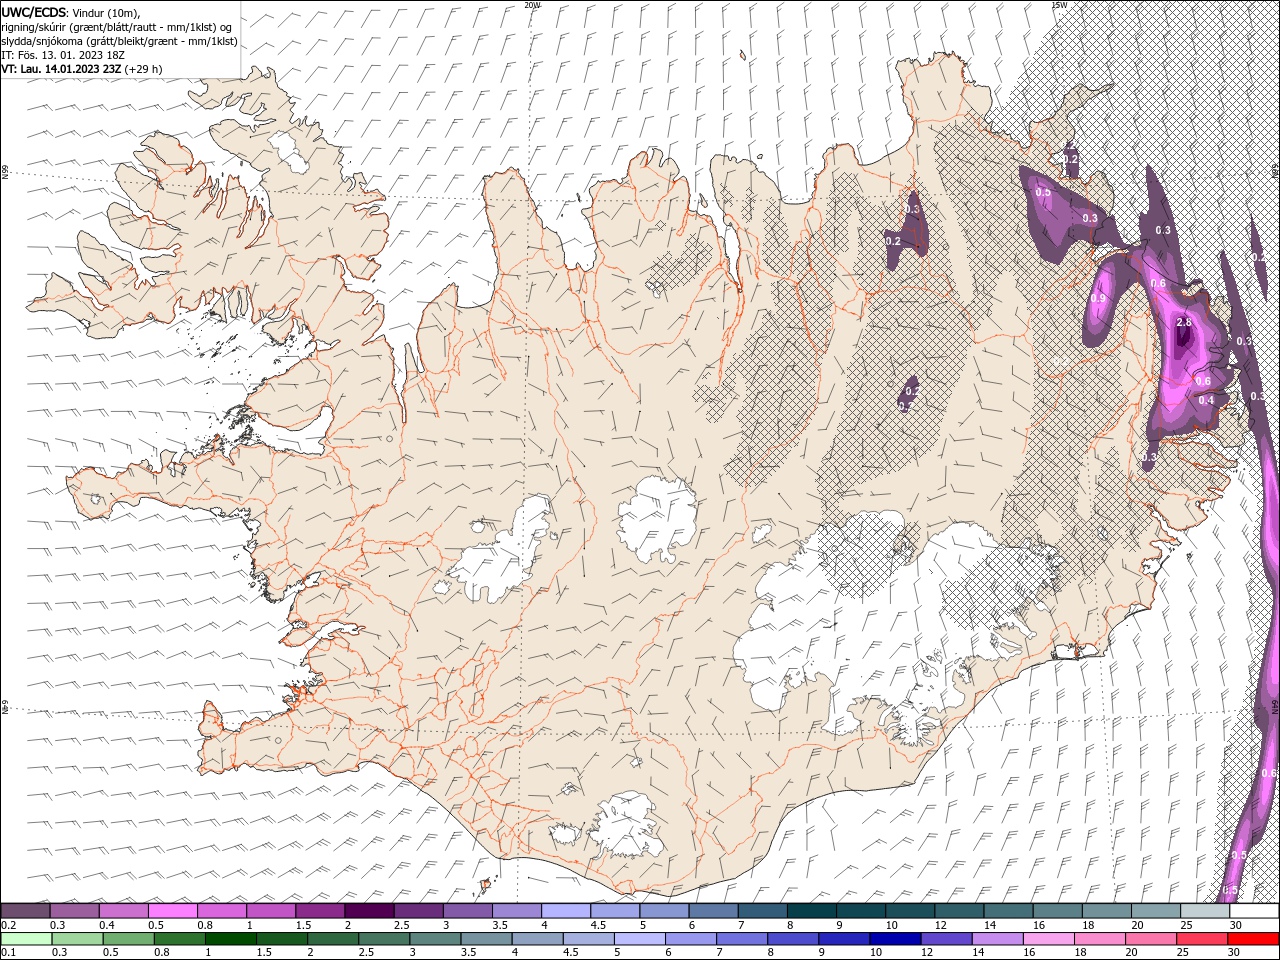This screenshot has width=1280, height=960.
Task: Click the UWC/ECDS title text
Action: pos(34,12)
